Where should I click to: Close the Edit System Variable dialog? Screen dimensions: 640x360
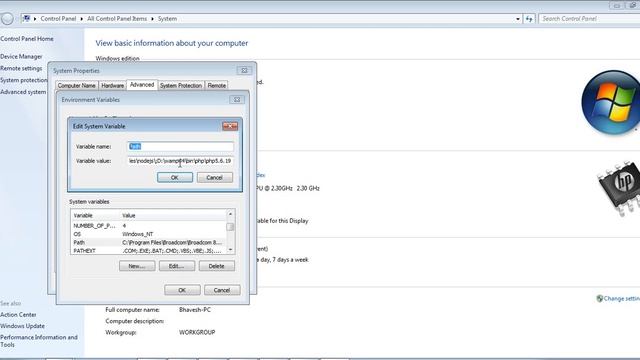click(x=230, y=126)
